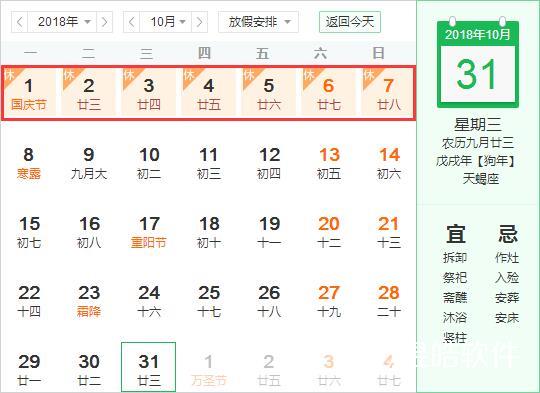Click 入殓 under 忌
This screenshot has width=540, height=393.
507,278
